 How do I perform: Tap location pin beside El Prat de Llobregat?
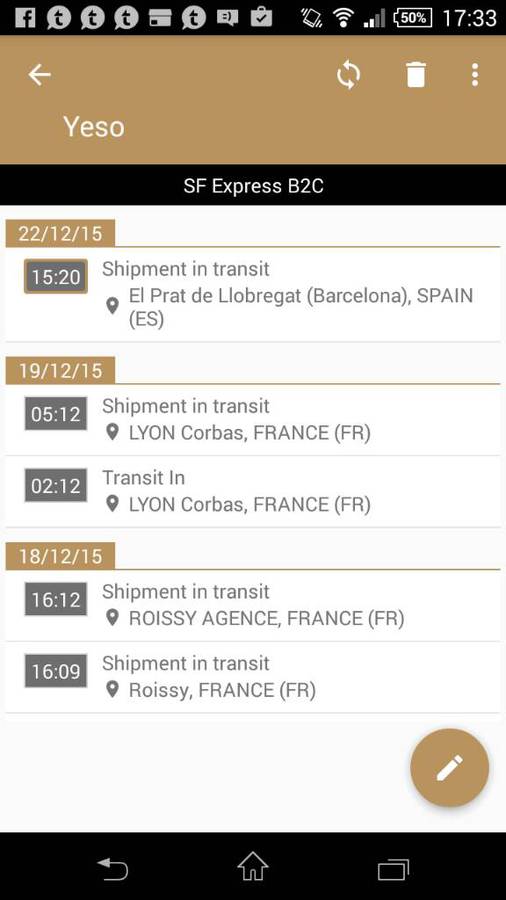coord(112,306)
